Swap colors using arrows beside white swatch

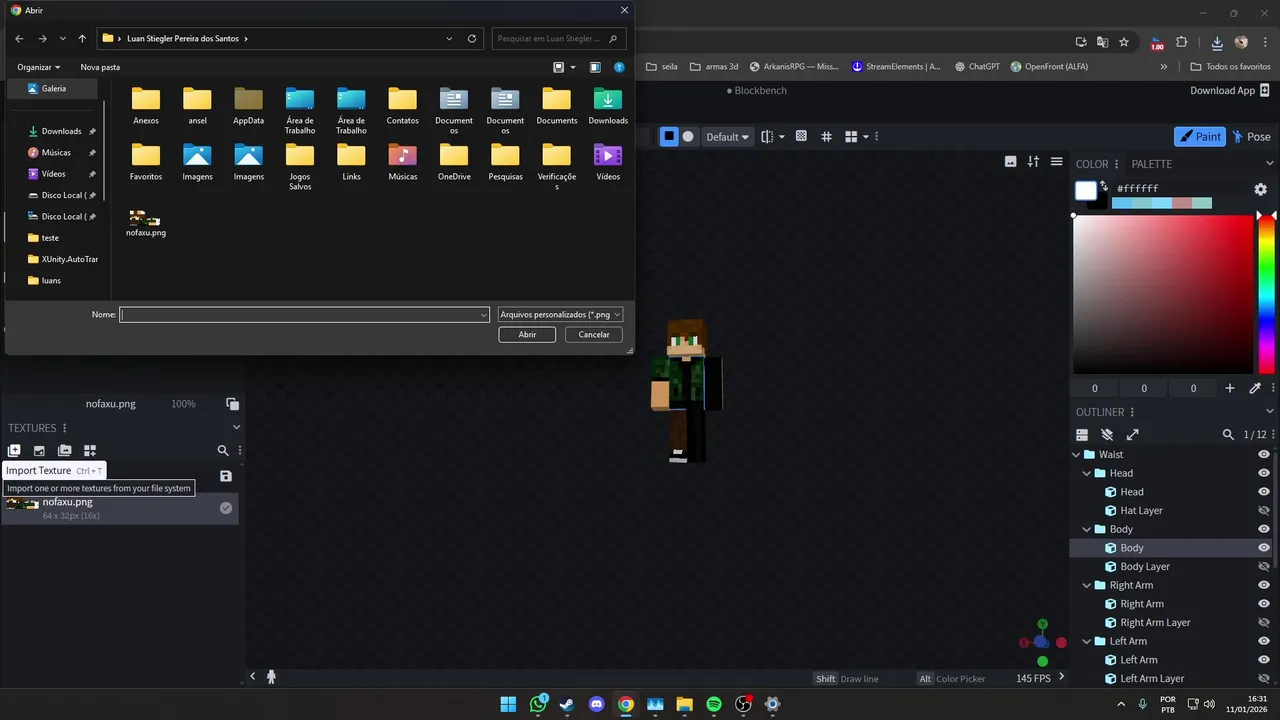tap(1104, 187)
